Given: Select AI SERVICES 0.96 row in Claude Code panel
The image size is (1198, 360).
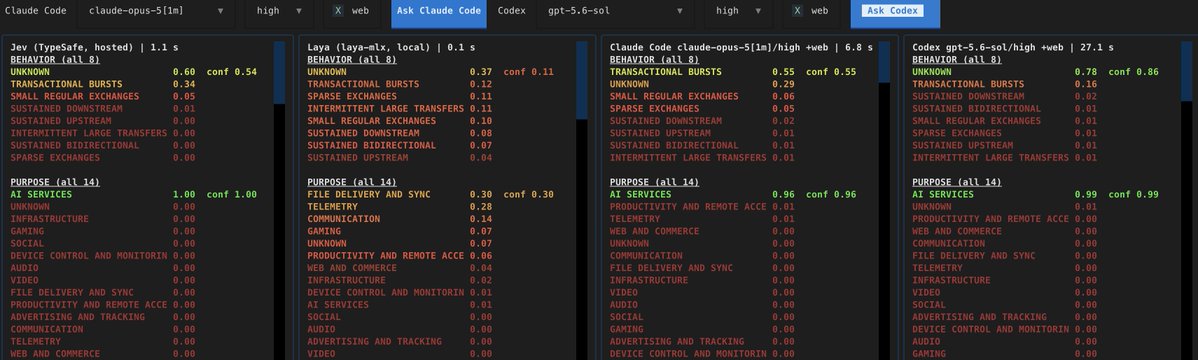Looking at the screenshot, I should 702,194.
